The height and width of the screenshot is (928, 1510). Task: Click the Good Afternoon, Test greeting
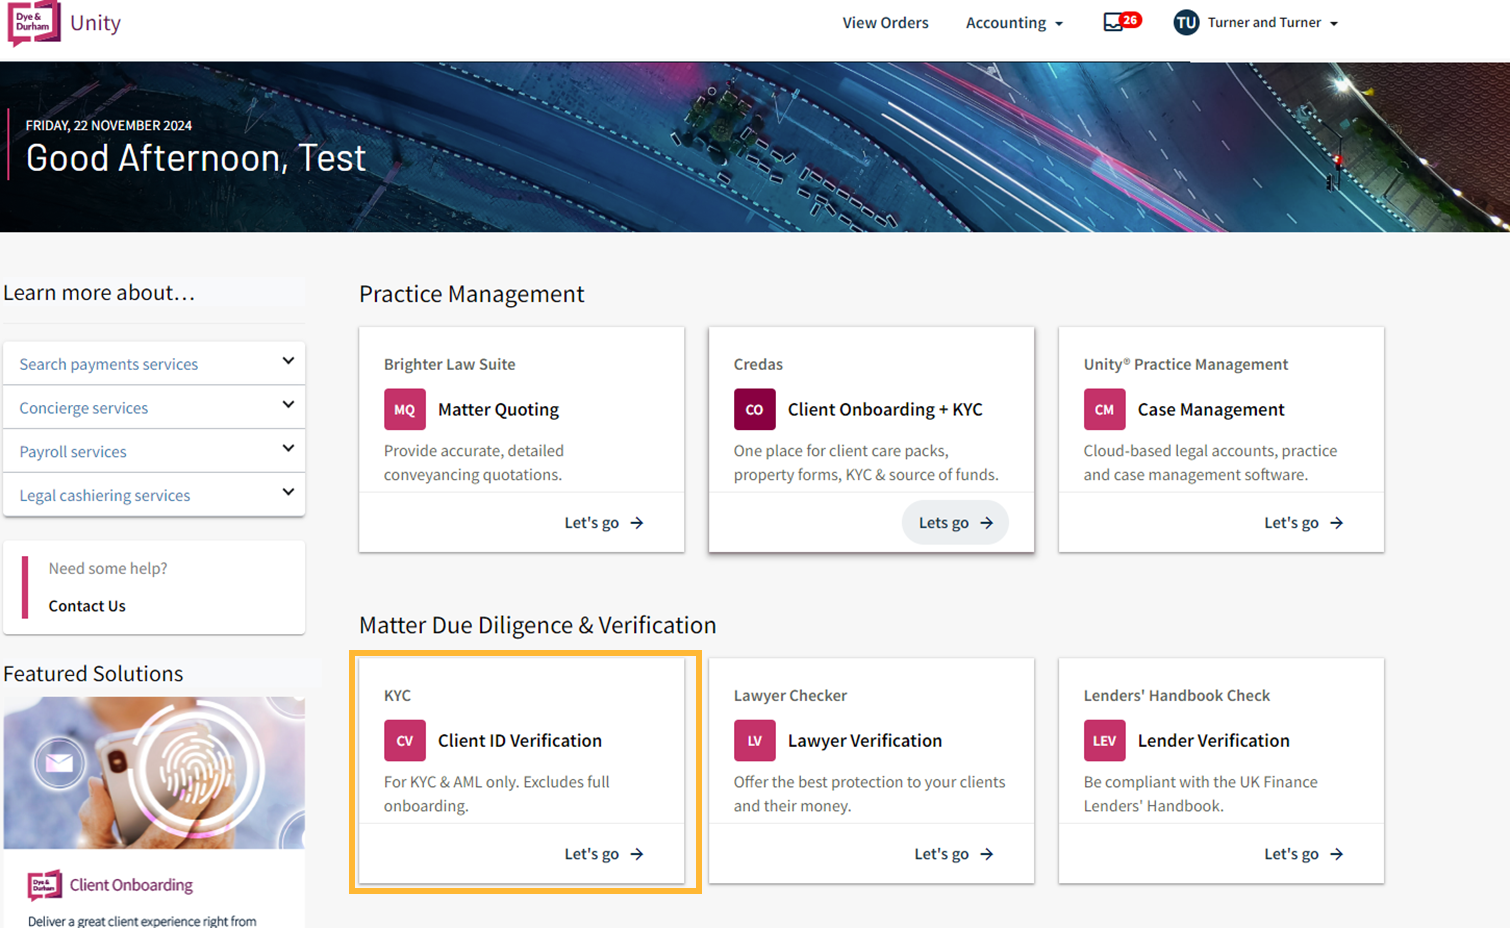coord(196,158)
